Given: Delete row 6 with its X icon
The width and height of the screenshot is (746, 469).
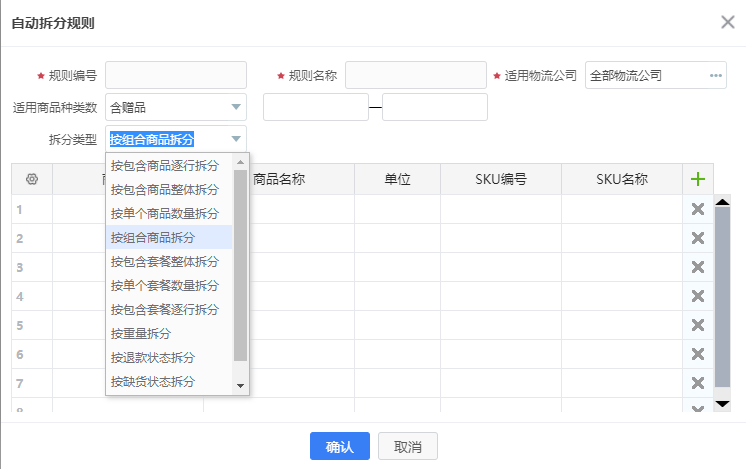Looking at the screenshot, I should tap(697, 354).
